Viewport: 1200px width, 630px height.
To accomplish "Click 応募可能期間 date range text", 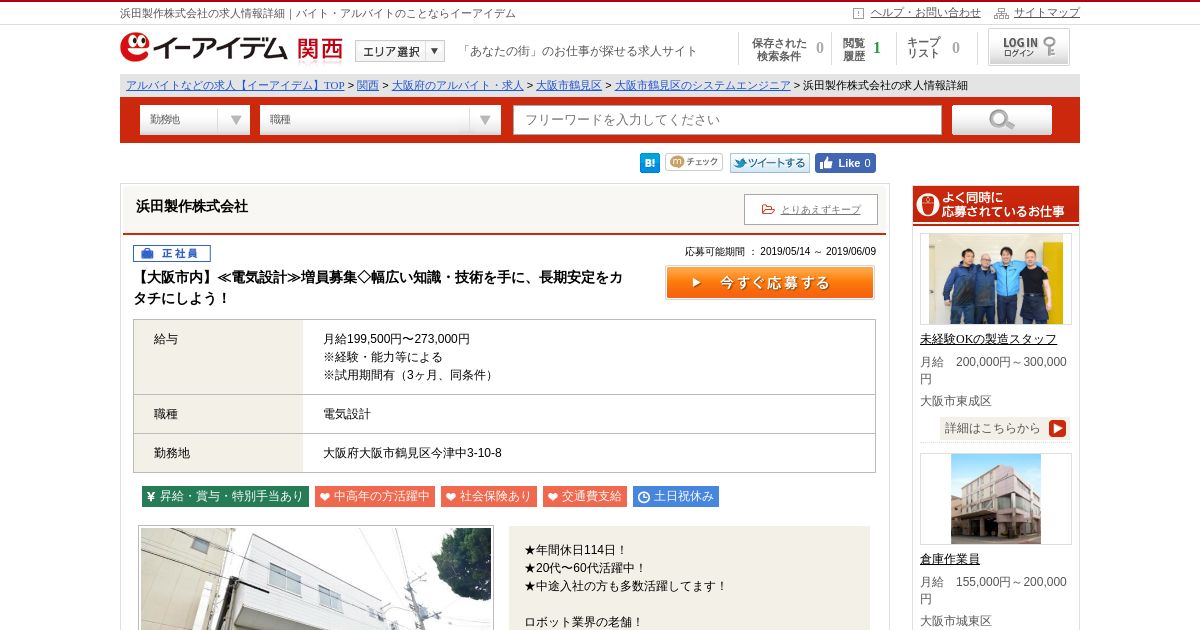I will point(780,252).
